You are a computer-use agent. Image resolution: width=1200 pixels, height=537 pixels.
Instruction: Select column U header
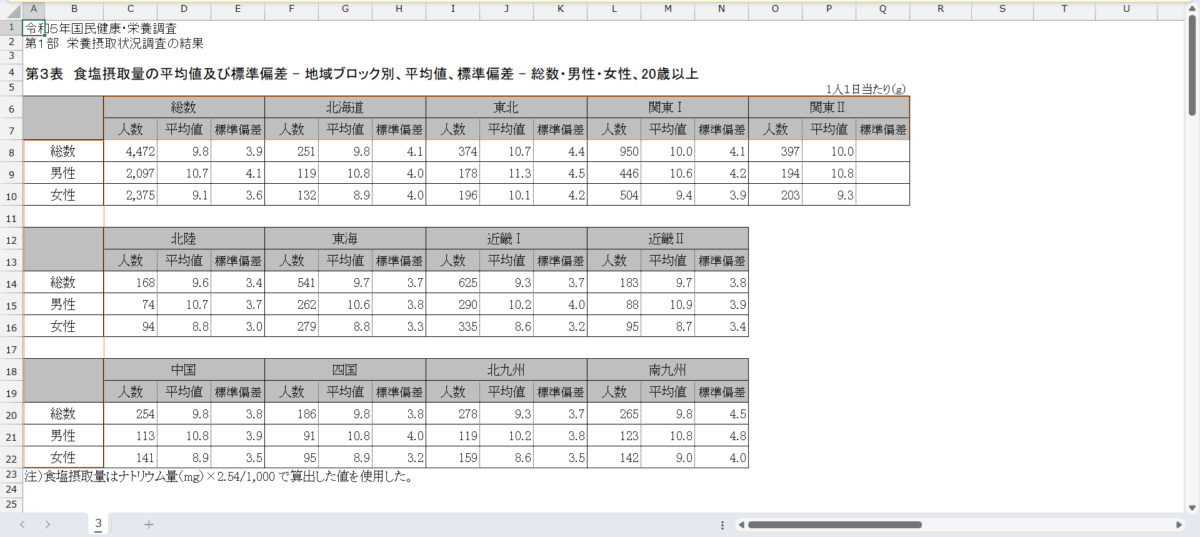point(1126,9)
